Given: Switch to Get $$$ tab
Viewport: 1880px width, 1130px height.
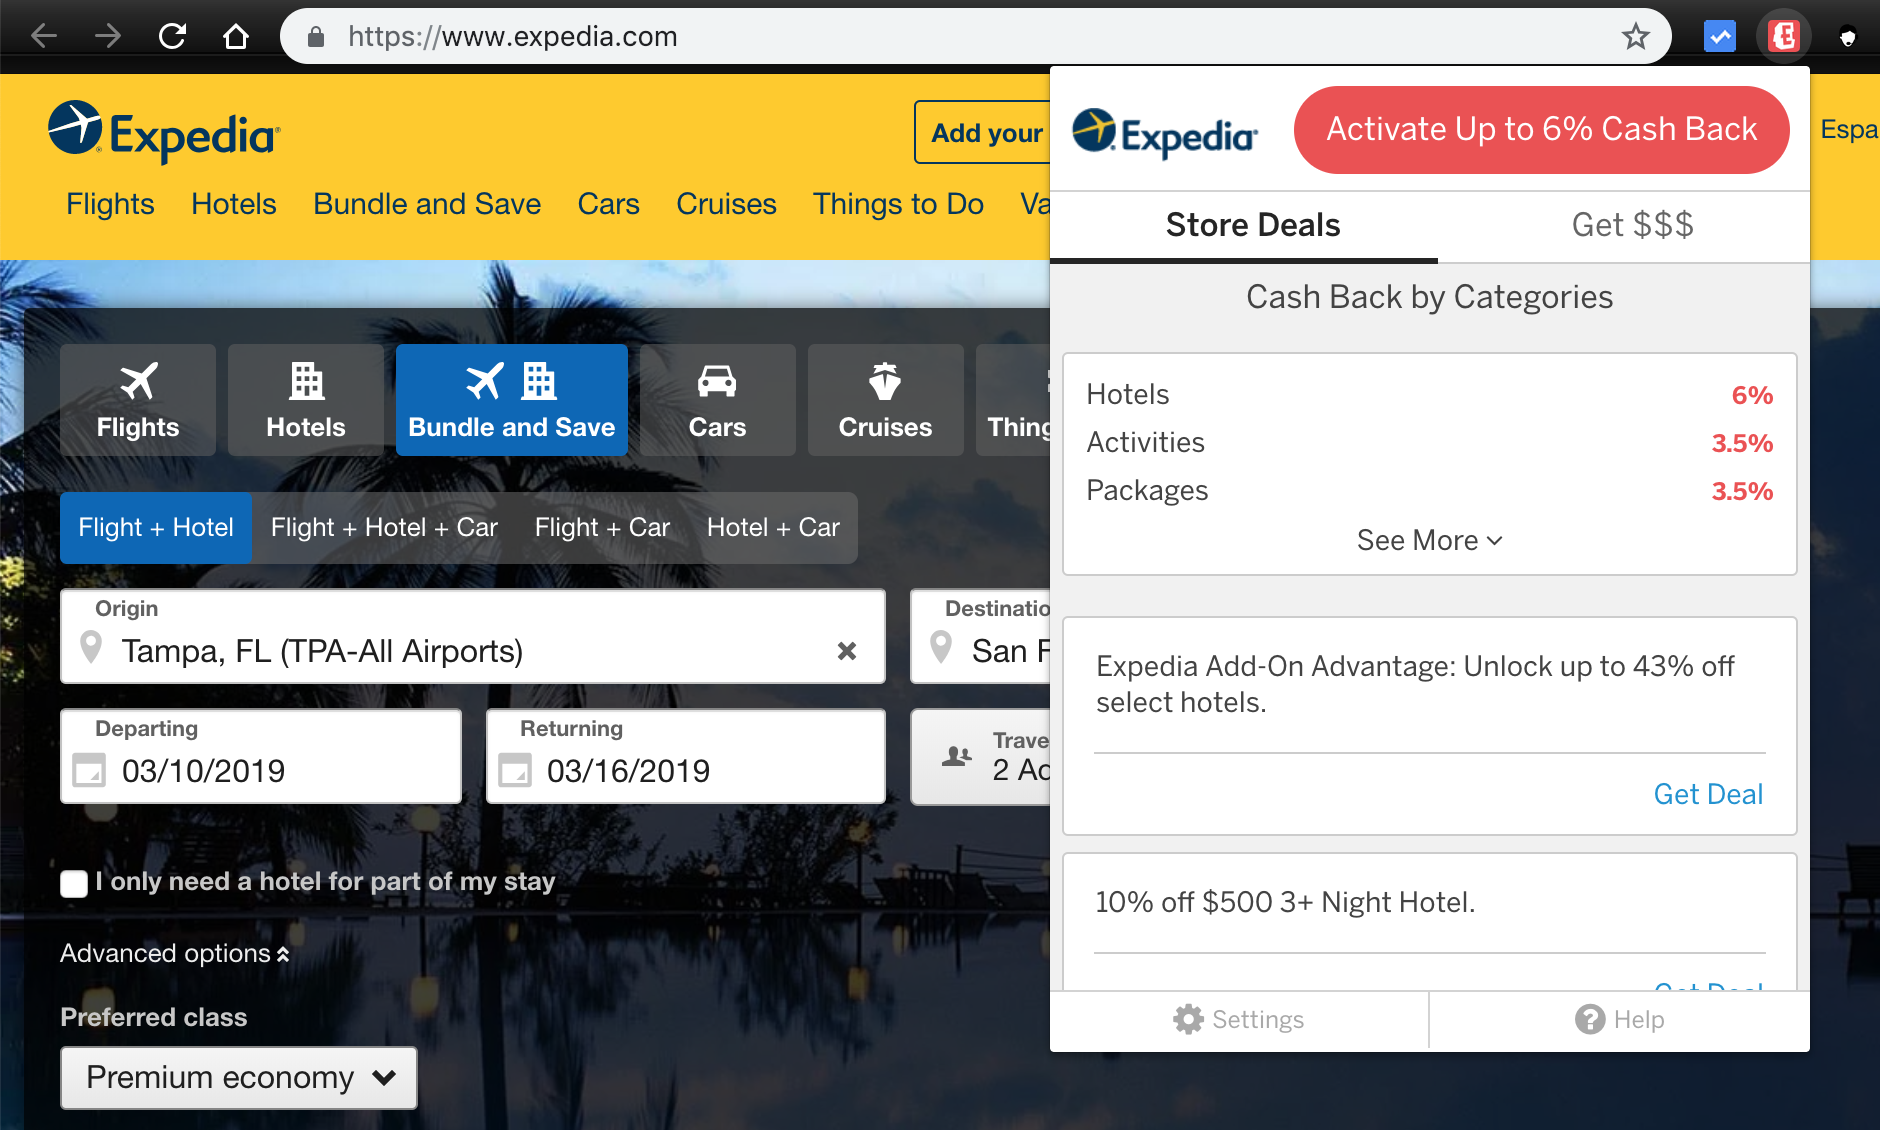Looking at the screenshot, I should point(1632,225).
